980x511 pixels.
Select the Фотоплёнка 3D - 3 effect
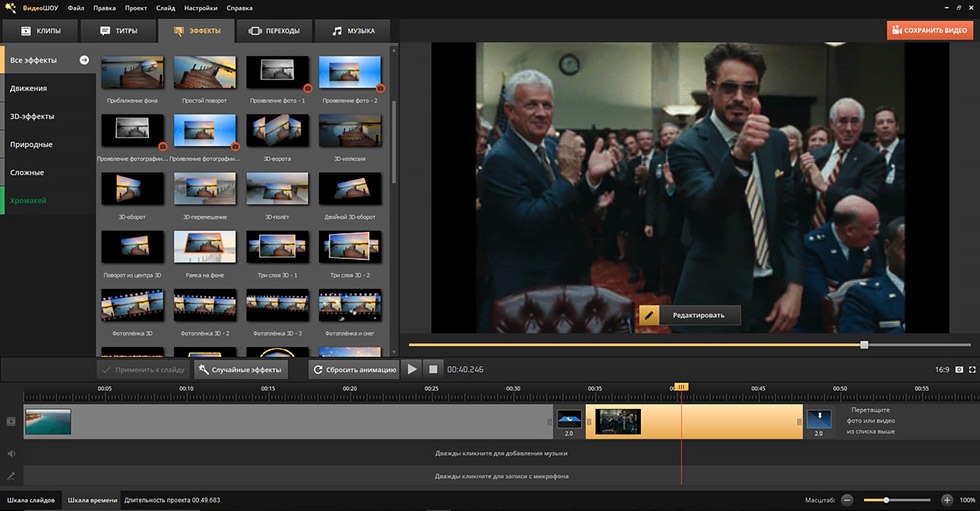(x=278, y=305)
